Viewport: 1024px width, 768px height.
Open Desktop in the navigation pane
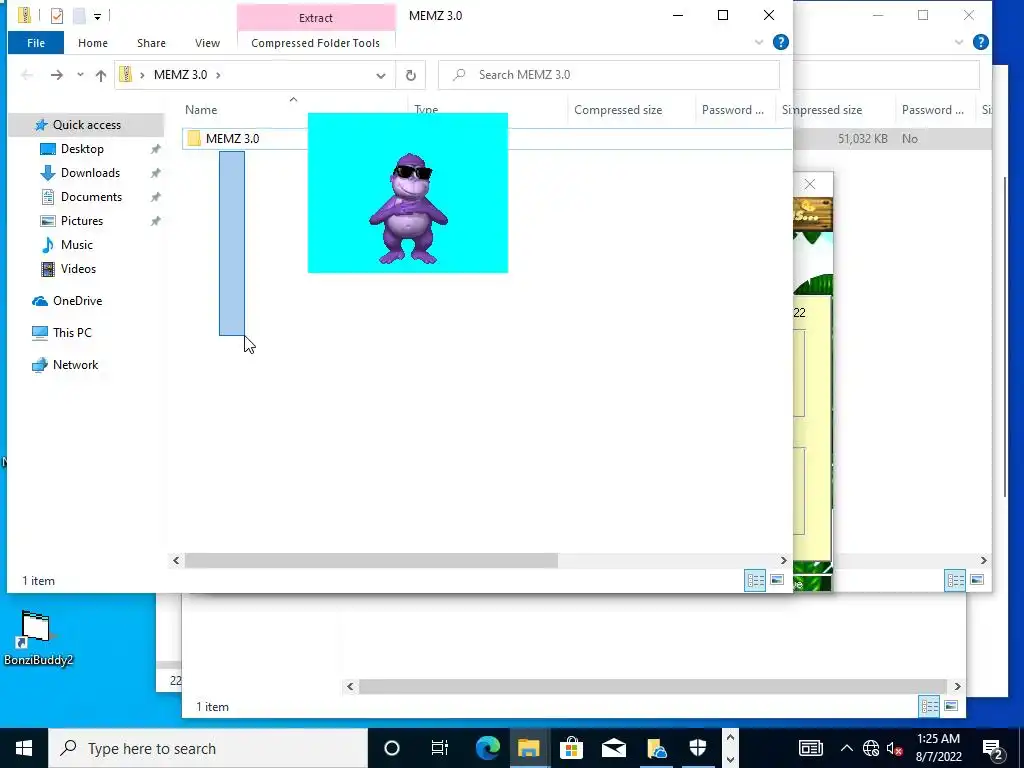pos(82,149)
